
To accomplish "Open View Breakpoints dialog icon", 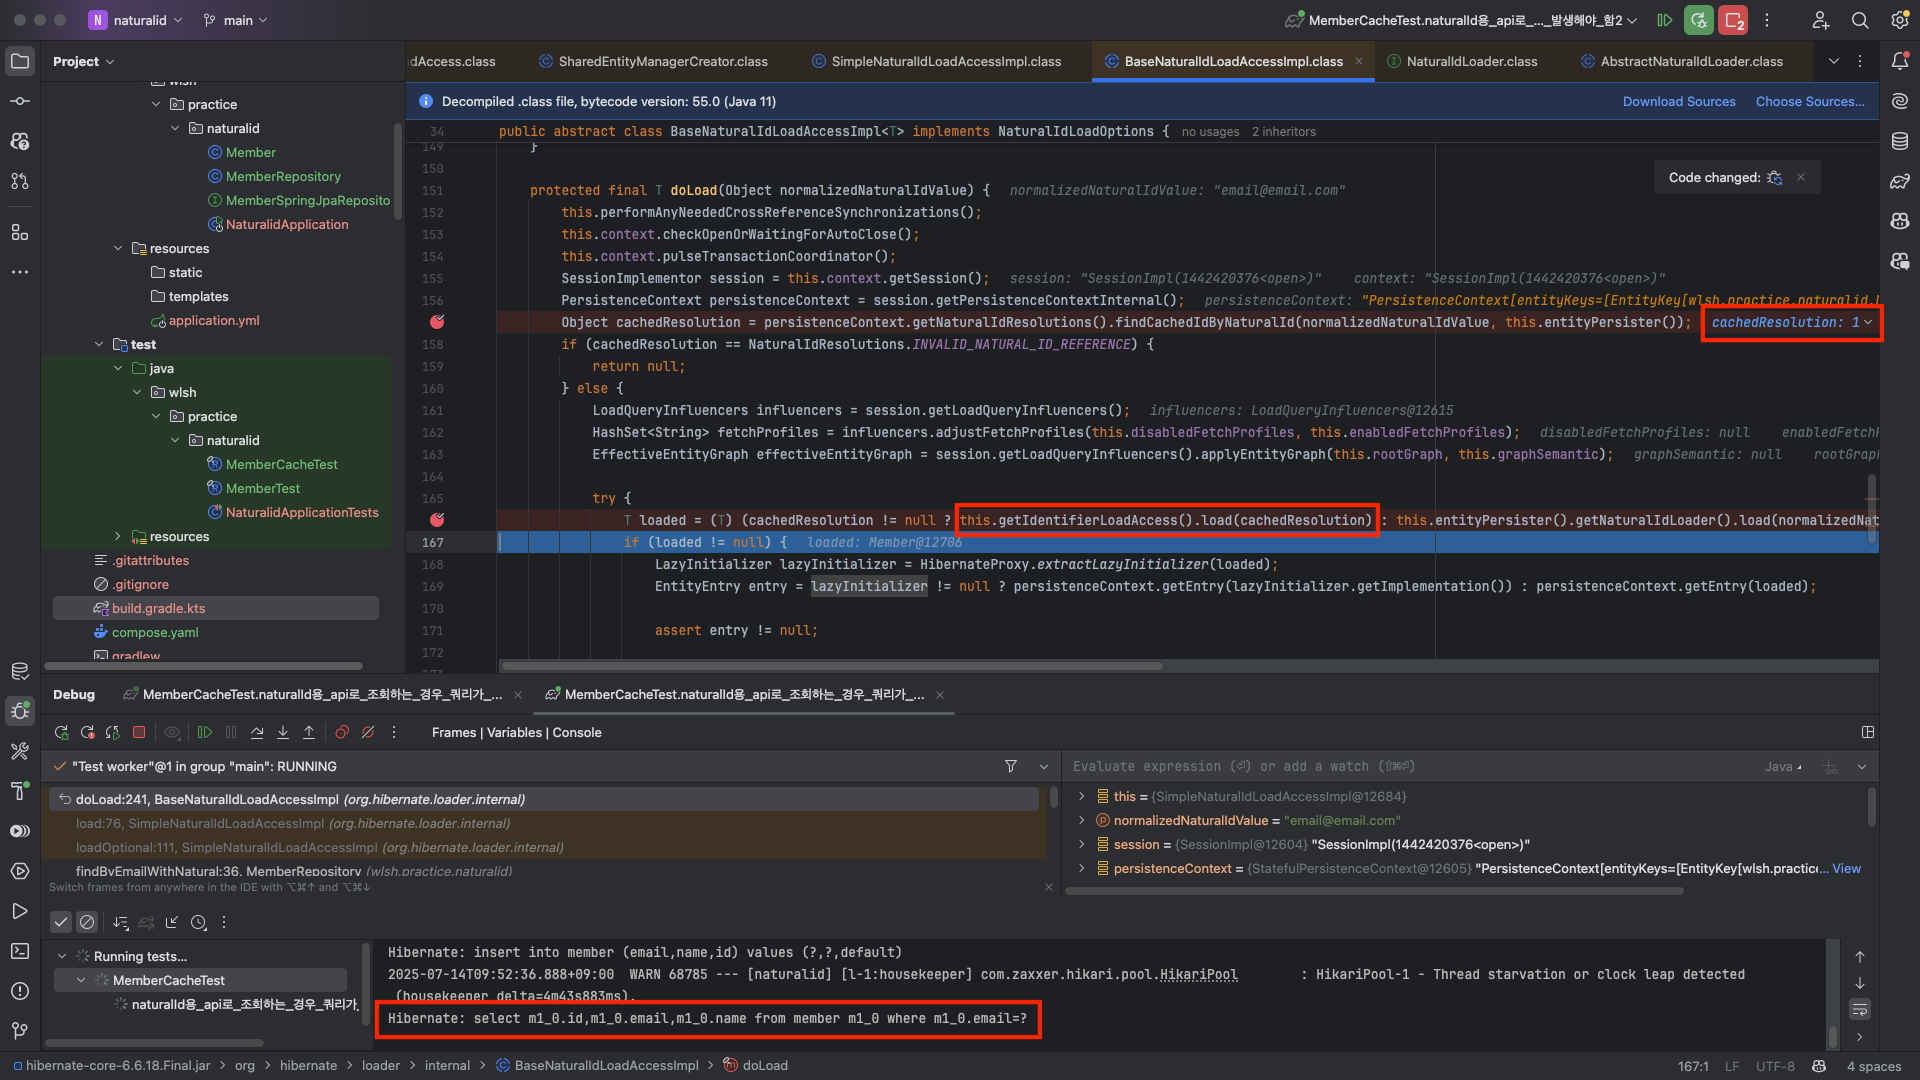I will pyautogui.click(x=342, y=733).
